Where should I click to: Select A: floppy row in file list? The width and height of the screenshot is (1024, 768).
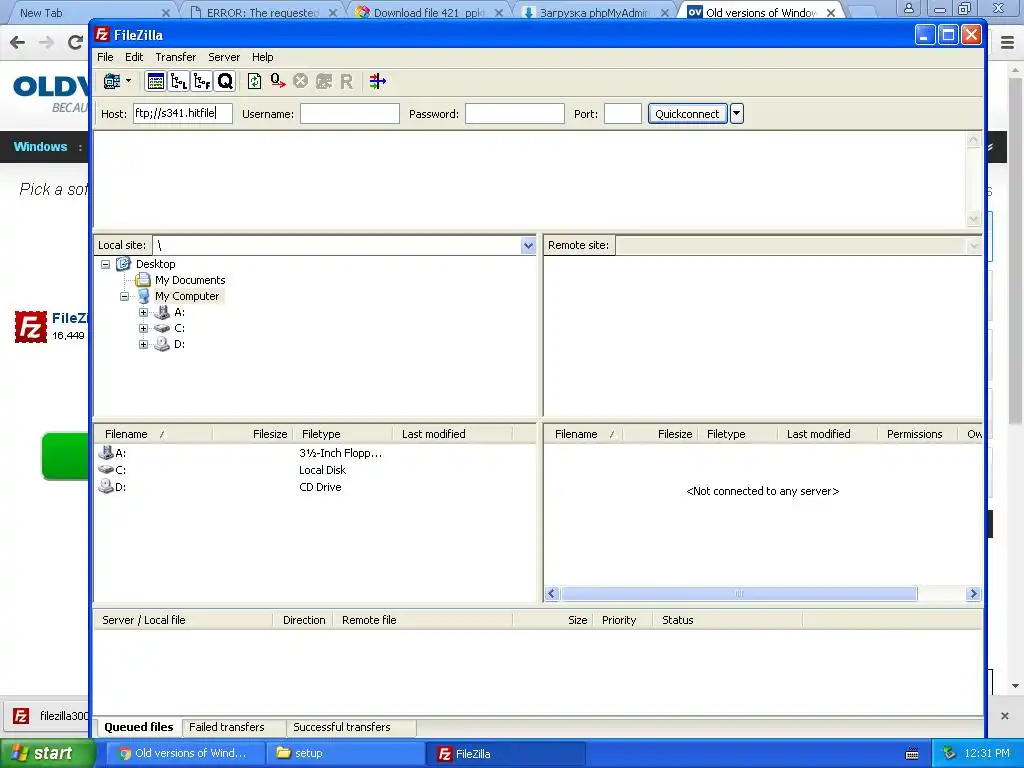click(x=315, y=453)
